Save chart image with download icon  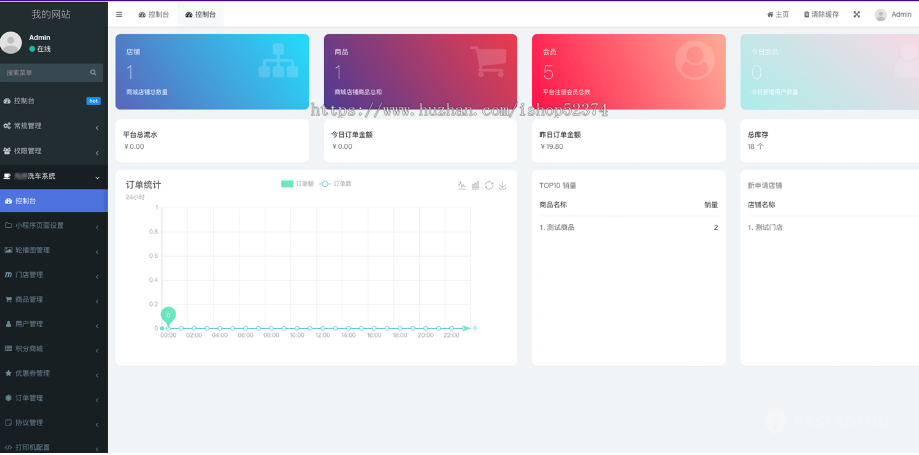point(502,185)
